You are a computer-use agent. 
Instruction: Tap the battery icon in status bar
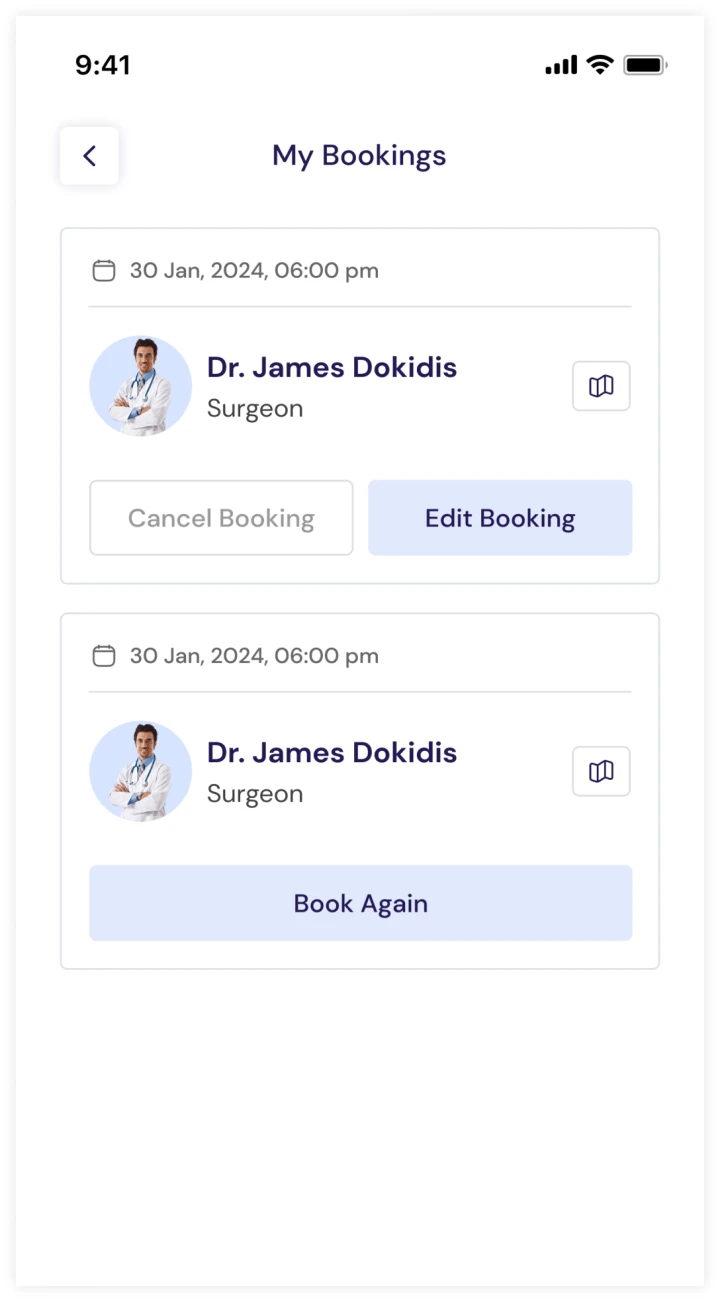point(645,65)
